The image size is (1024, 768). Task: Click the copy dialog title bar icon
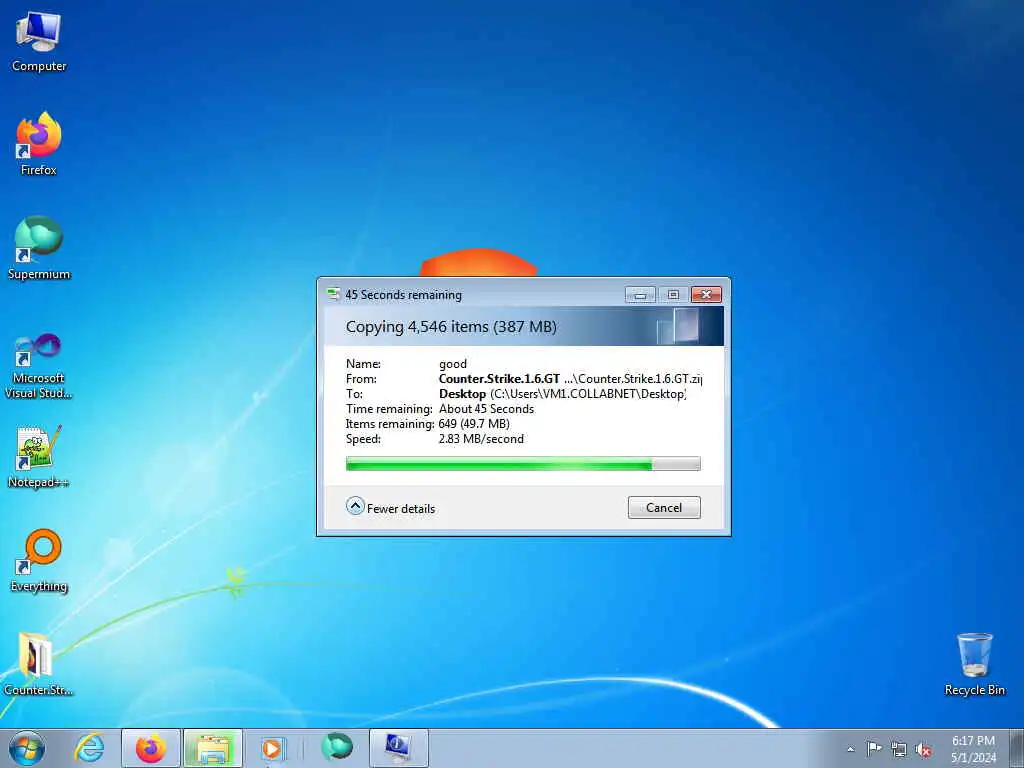click(x=333, y=294)
